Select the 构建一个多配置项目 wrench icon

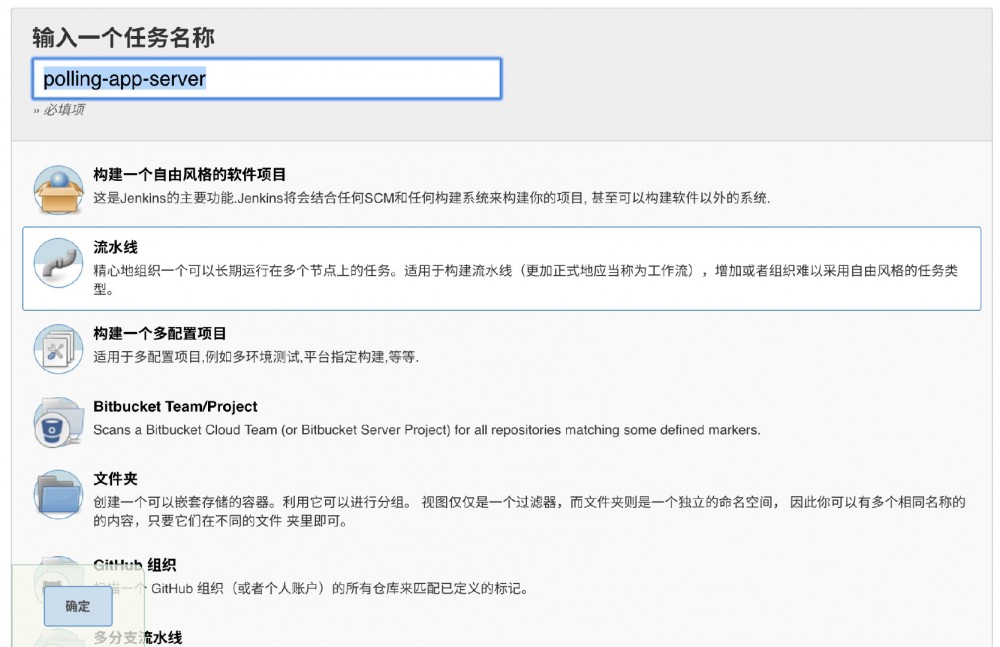[57, 346]
